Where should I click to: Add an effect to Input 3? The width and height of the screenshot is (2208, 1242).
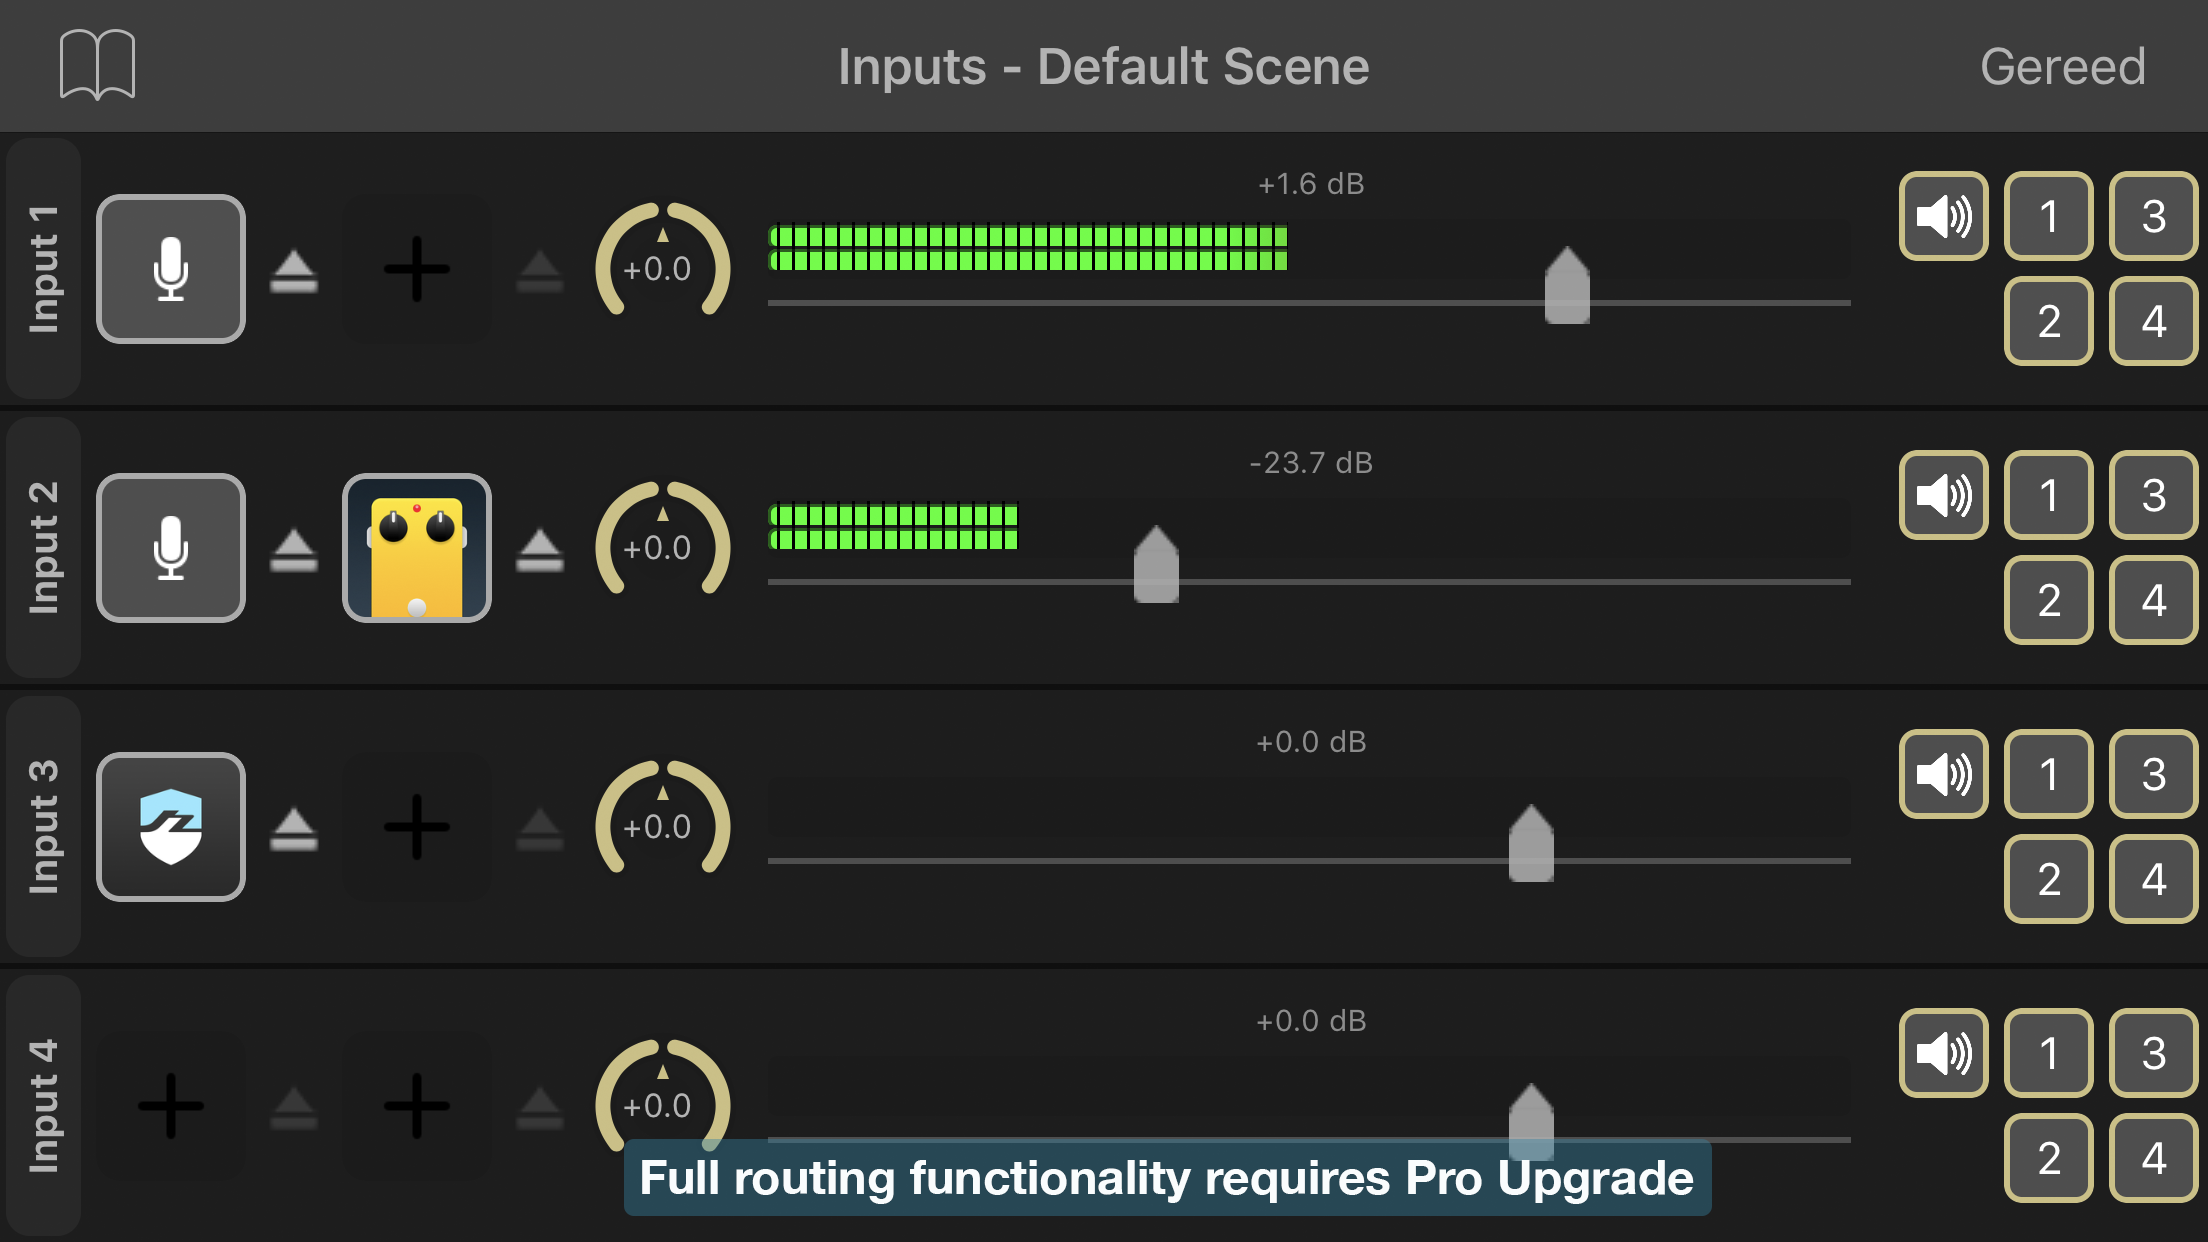point(417,827)
